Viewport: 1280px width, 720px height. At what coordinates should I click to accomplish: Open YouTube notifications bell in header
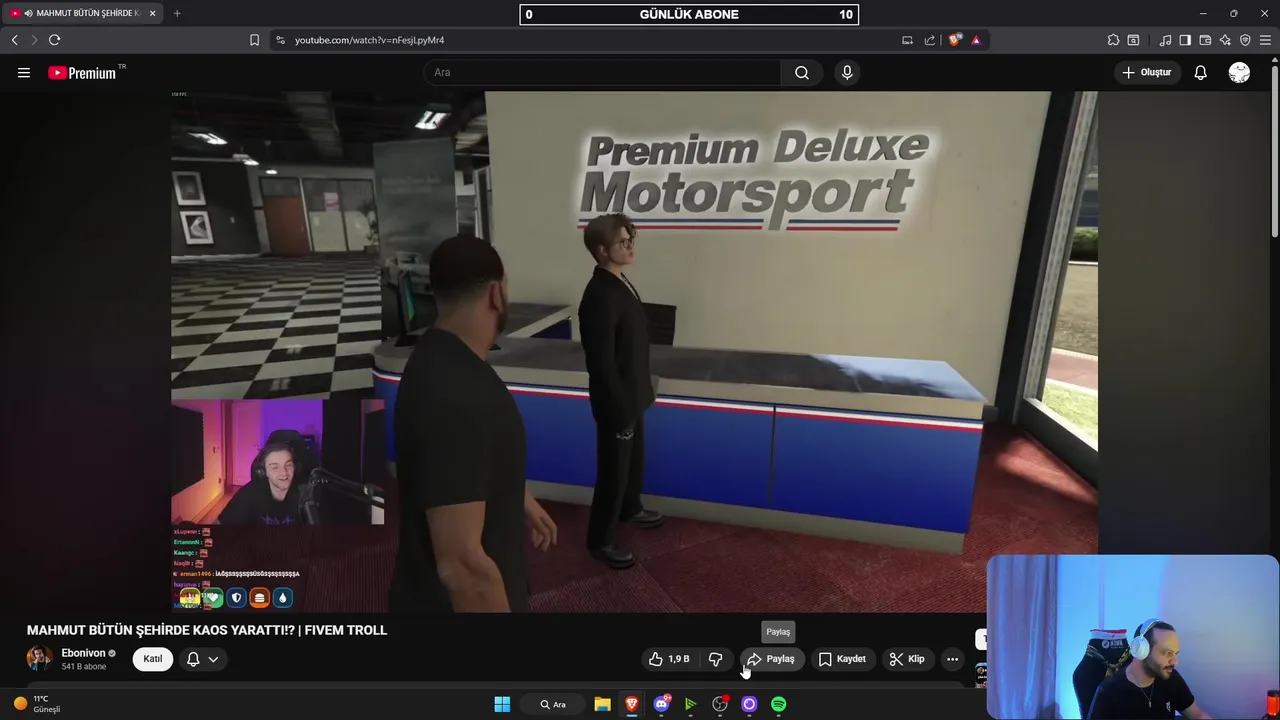1200,72
